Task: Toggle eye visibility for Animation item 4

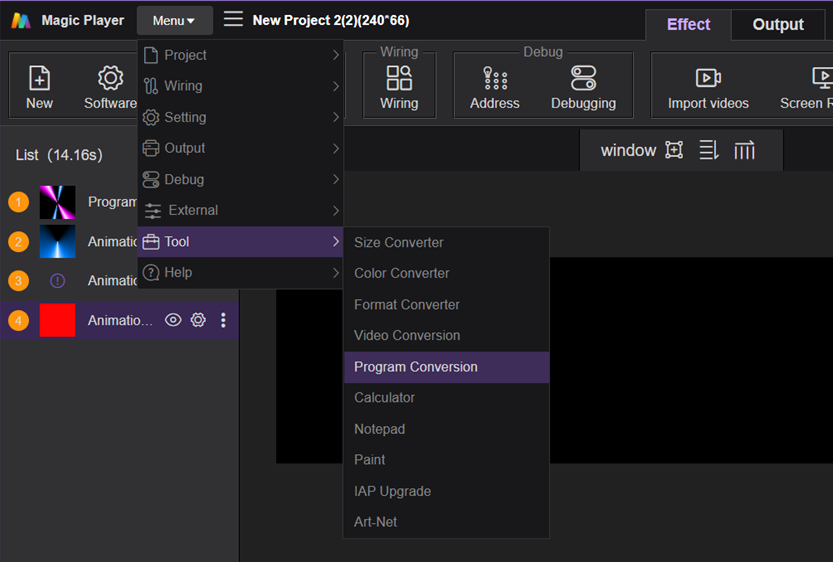Action: pos(173,320)
